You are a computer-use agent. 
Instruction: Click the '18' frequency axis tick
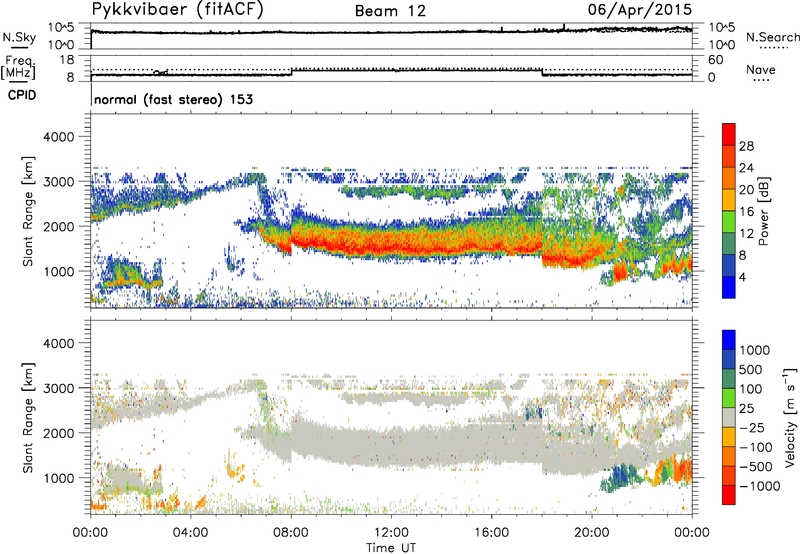pyautogui.click(x=66, y=60)
